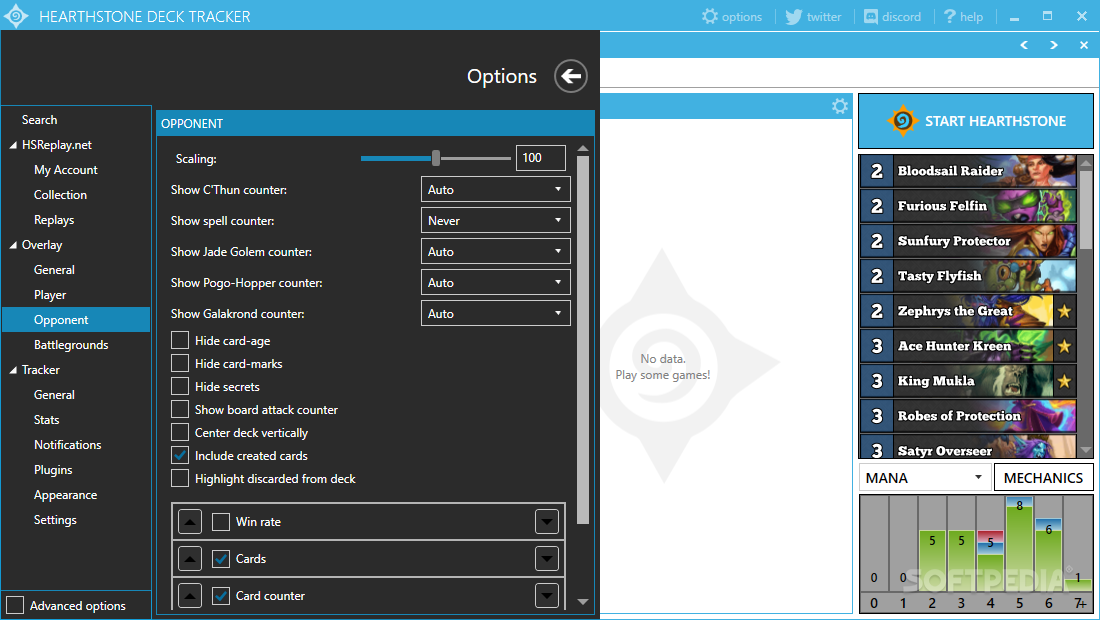Open the MANA chart type dropdown

[925, 478]
